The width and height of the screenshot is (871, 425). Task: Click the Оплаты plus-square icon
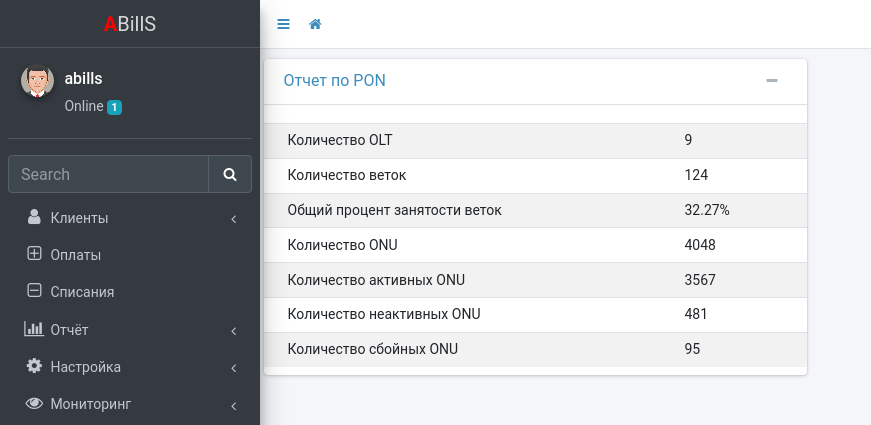click(34, 254)
